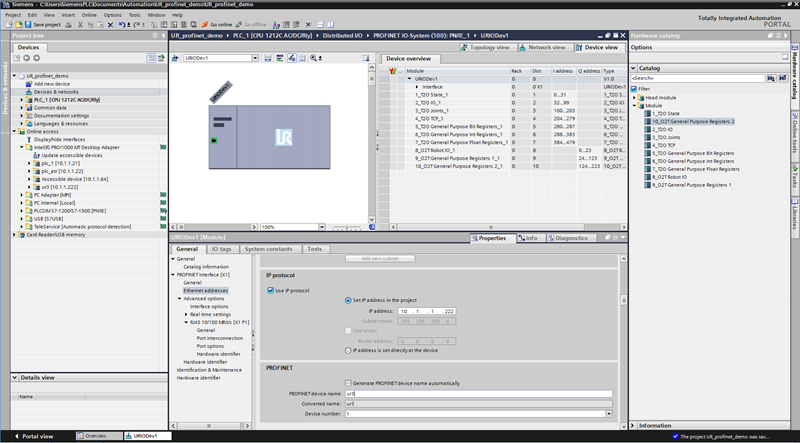Click the PROFINET device name field
Viewport: 800px width, 443px height.
[x=479, y=393]
